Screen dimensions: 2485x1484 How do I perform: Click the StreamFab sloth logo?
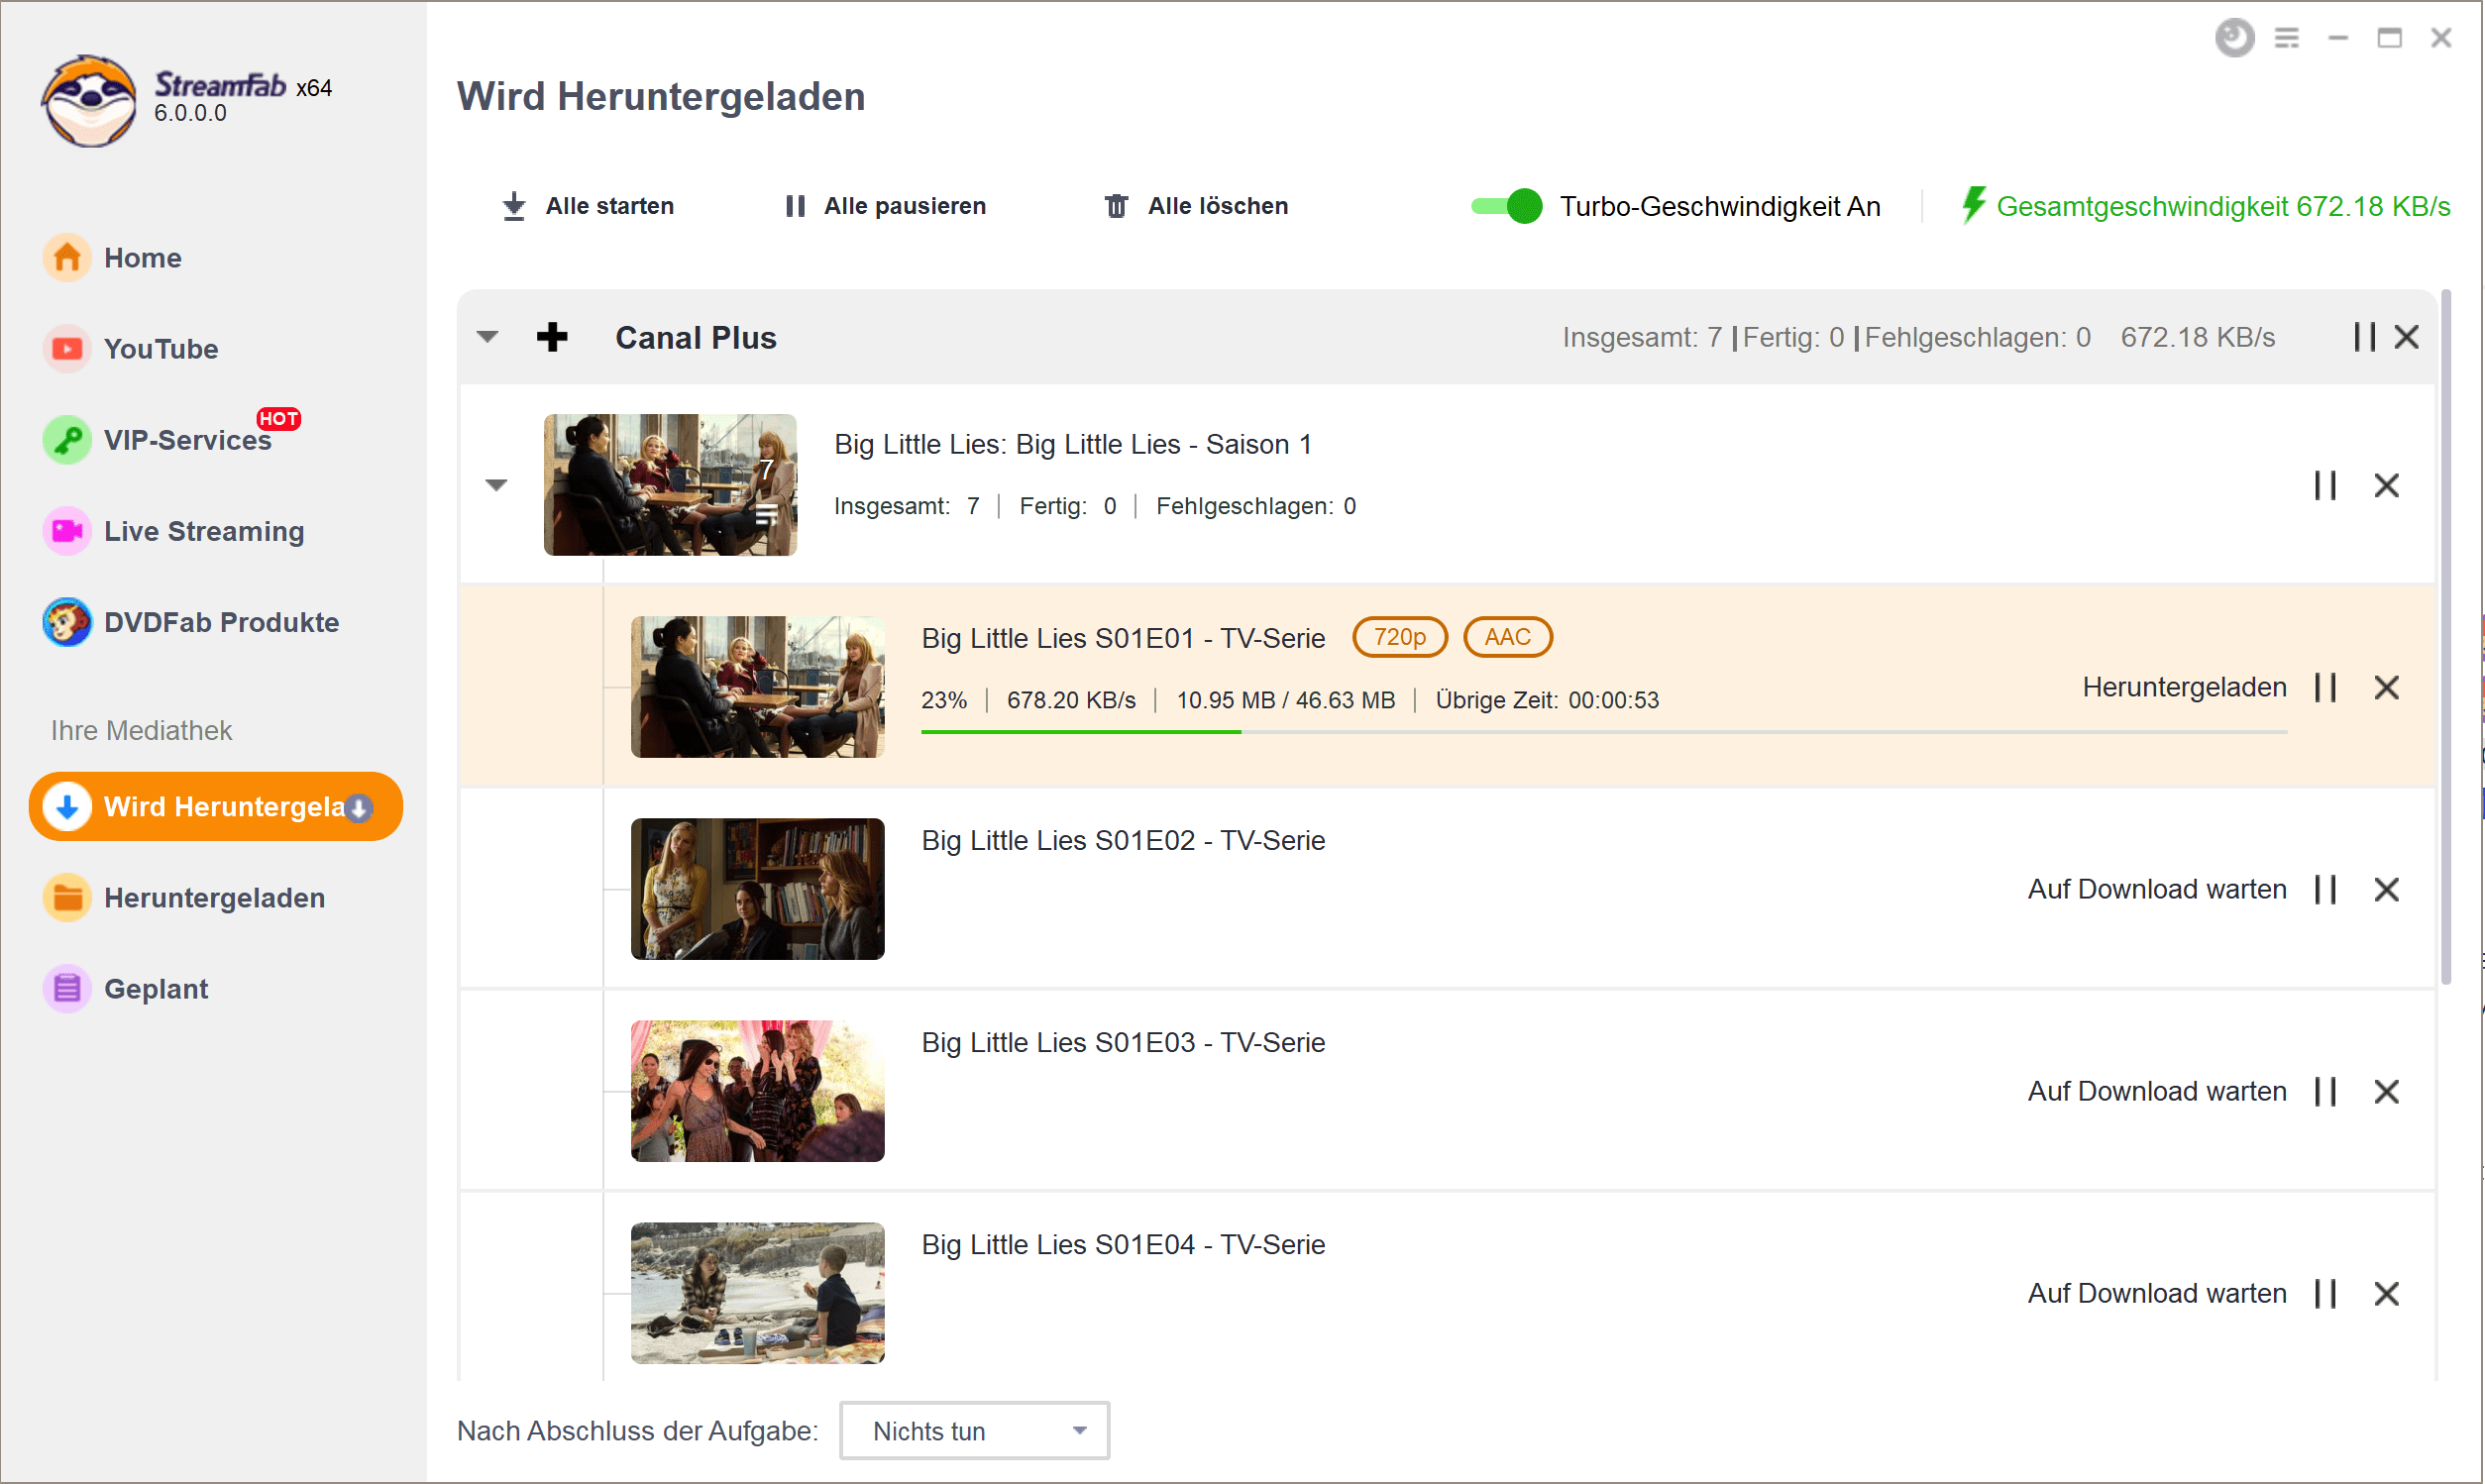(x=89, y=100)
